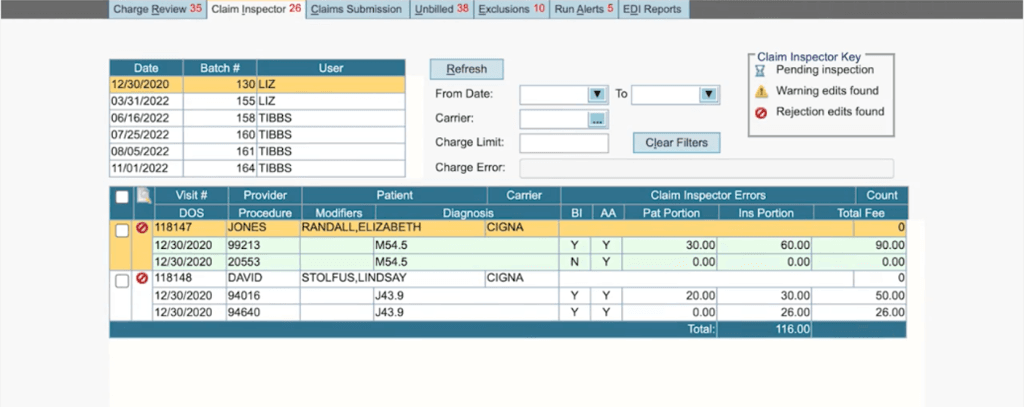1024x407 pixels.
Task: Click the magnifier icon in the table header
Action: pyautogui.click(x=144, y=195)
